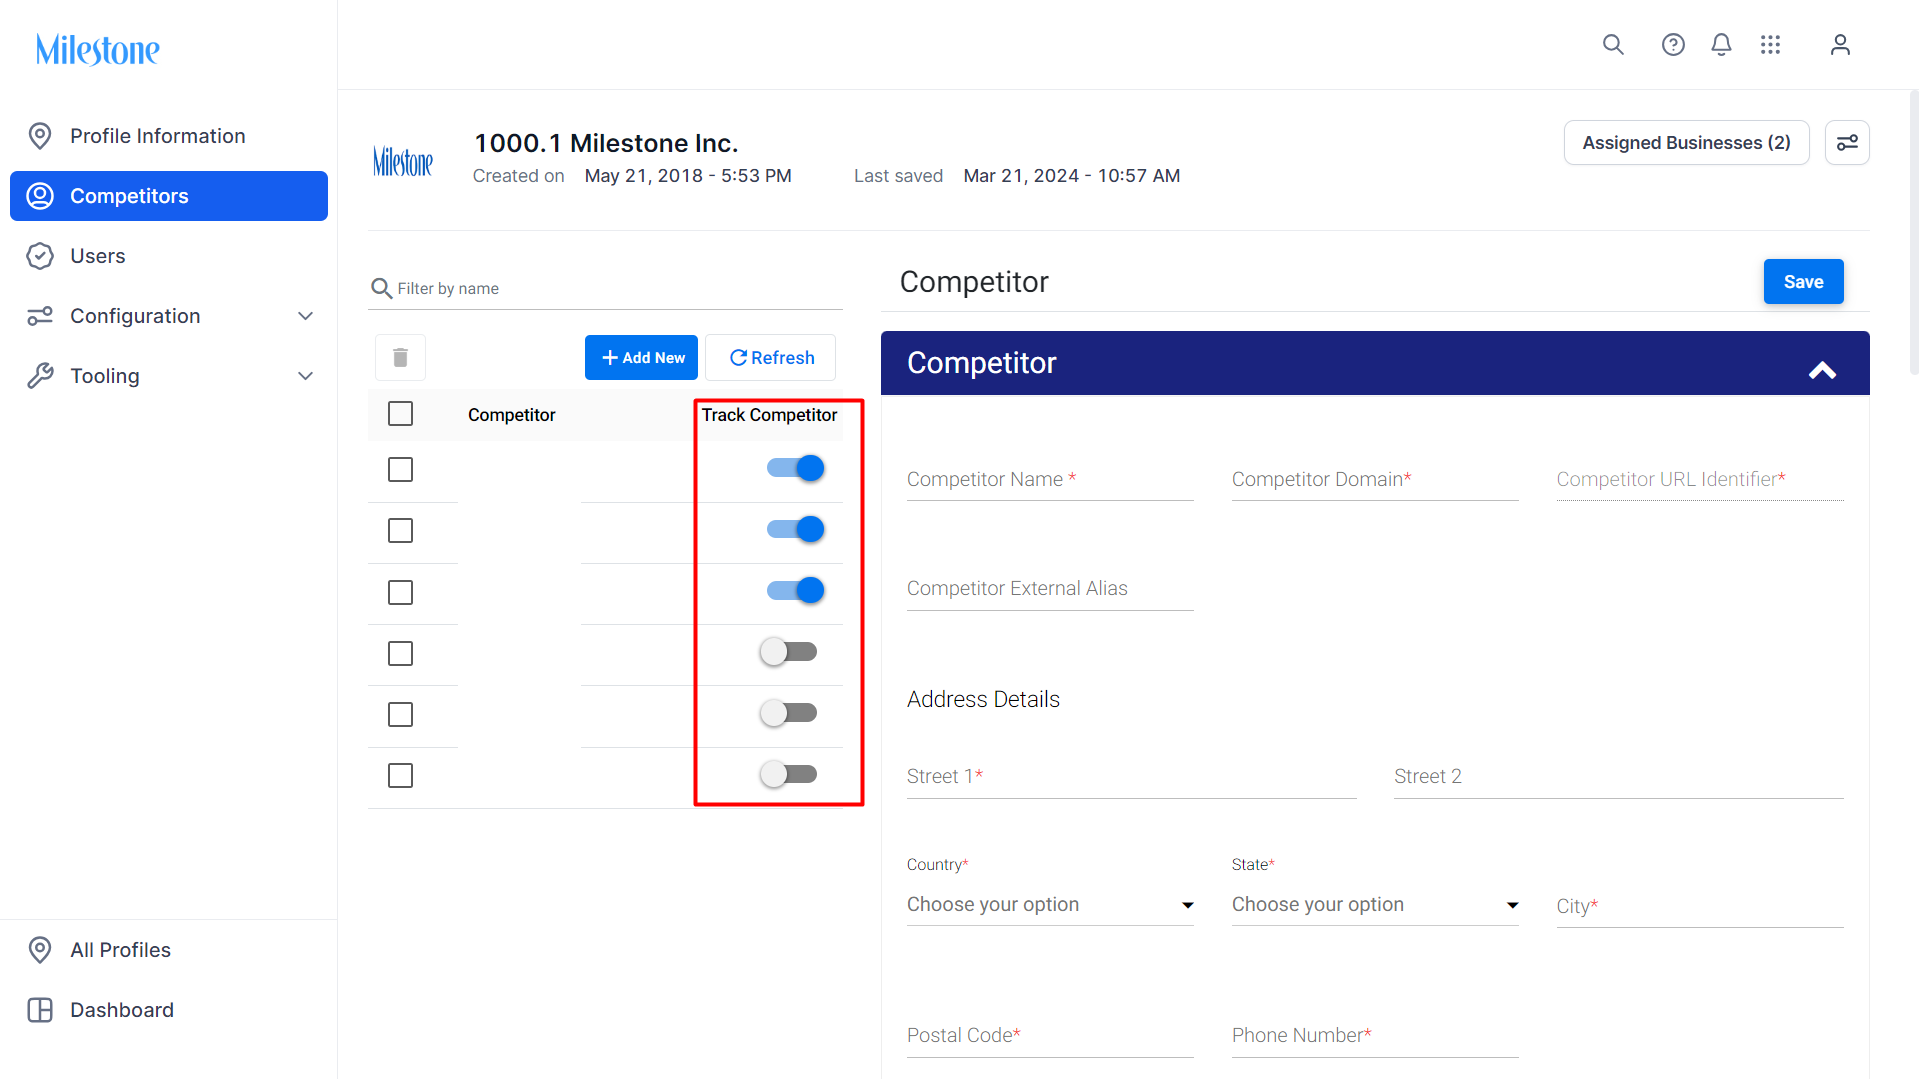Collapse the Competitor panel with the up chevron

[x=1822, y=370]
